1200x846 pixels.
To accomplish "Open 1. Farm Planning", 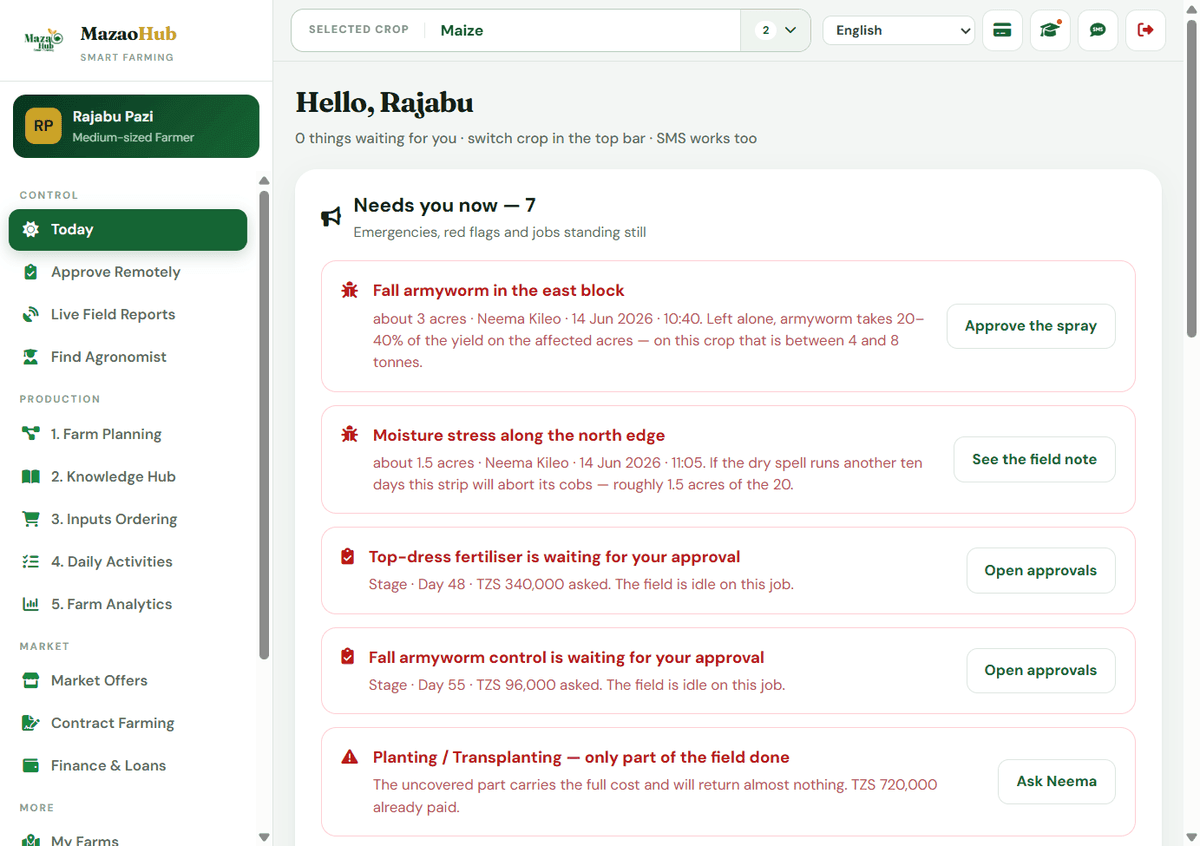I will point(128,434).
